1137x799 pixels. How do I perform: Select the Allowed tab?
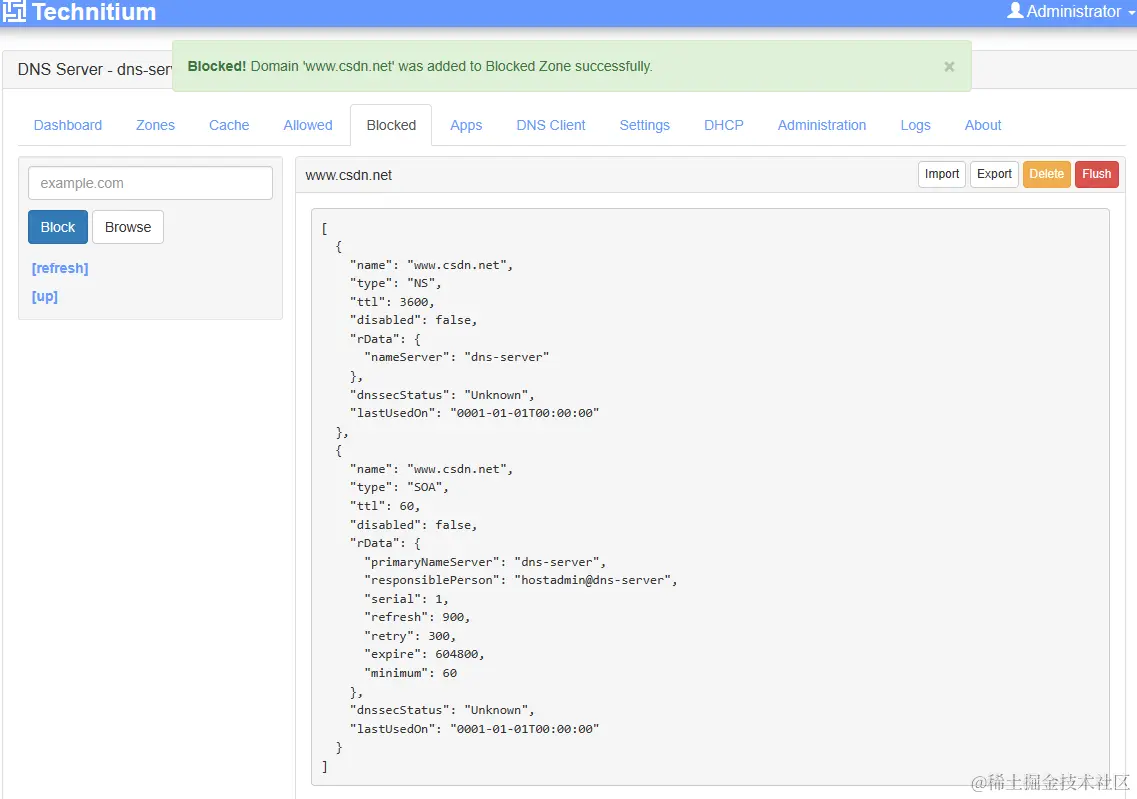pos(308,125)
